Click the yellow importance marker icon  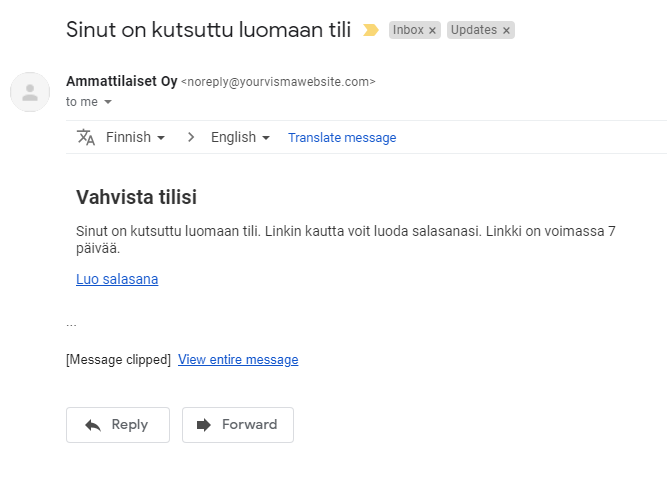pos(371,30)
